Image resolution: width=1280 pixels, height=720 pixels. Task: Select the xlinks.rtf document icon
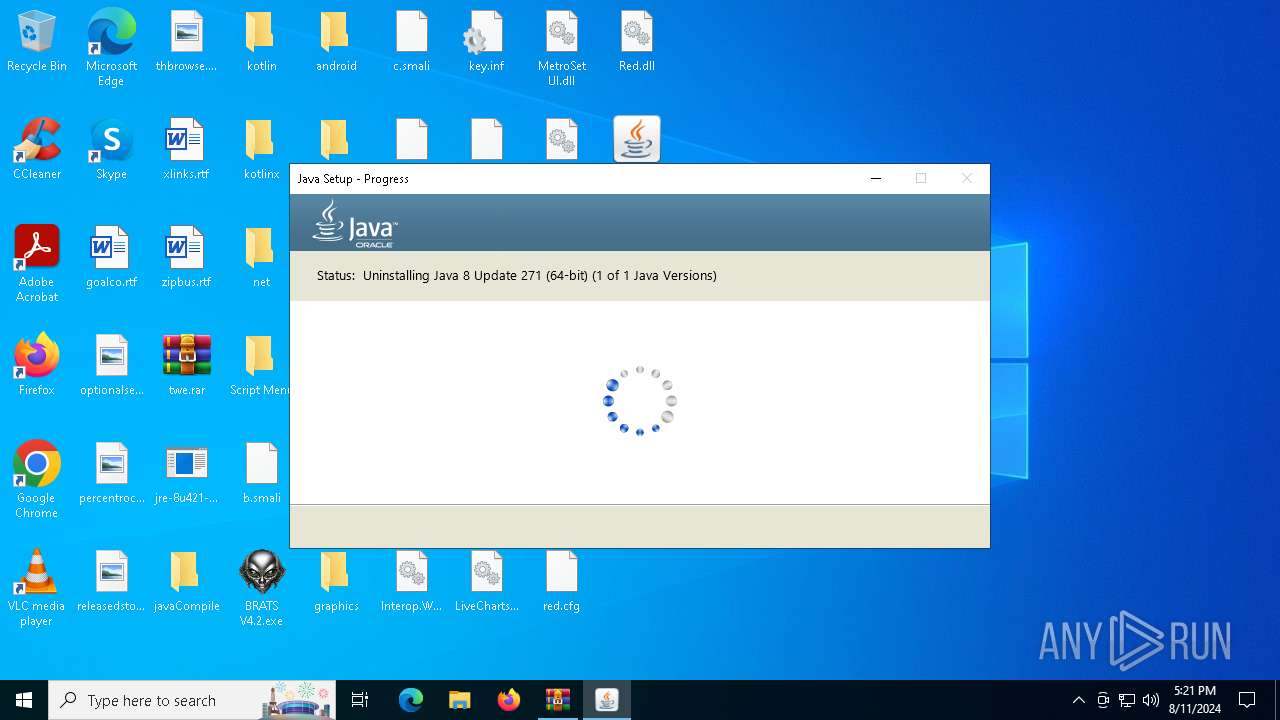pos(186,149)
